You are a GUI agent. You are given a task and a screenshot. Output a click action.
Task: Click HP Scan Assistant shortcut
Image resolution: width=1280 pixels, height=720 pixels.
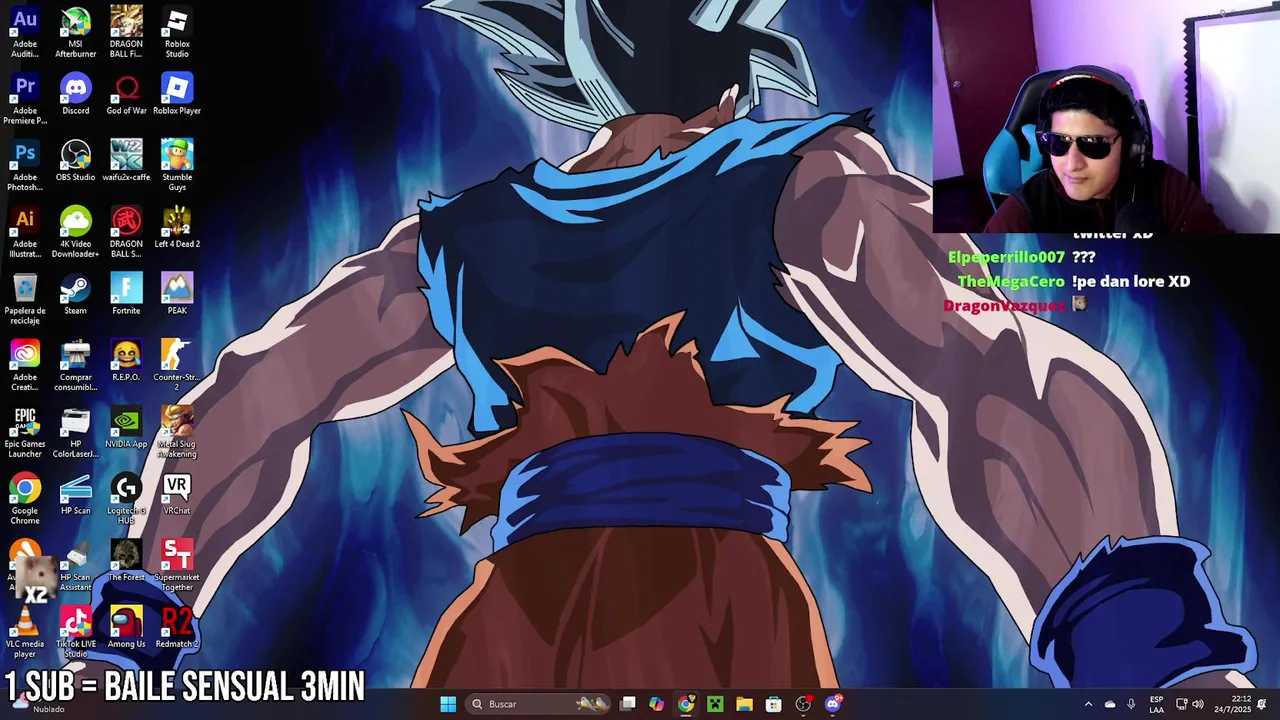(x=75, y=567)
